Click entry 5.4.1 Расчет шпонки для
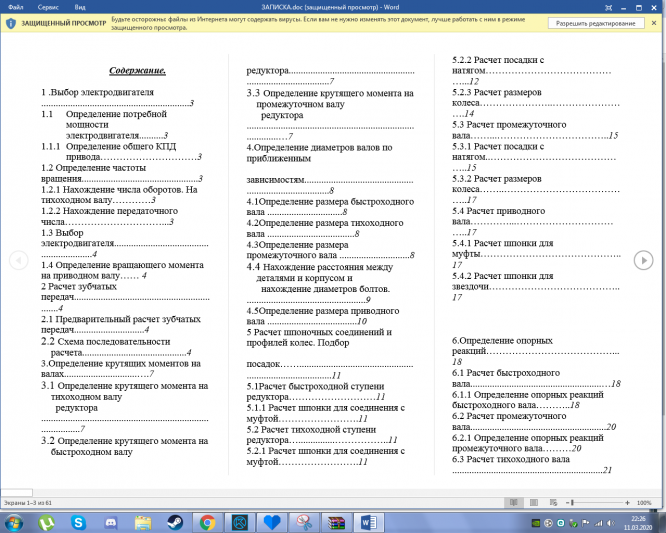The width and height of the screenshot is (666, 533). coord(503,243)
